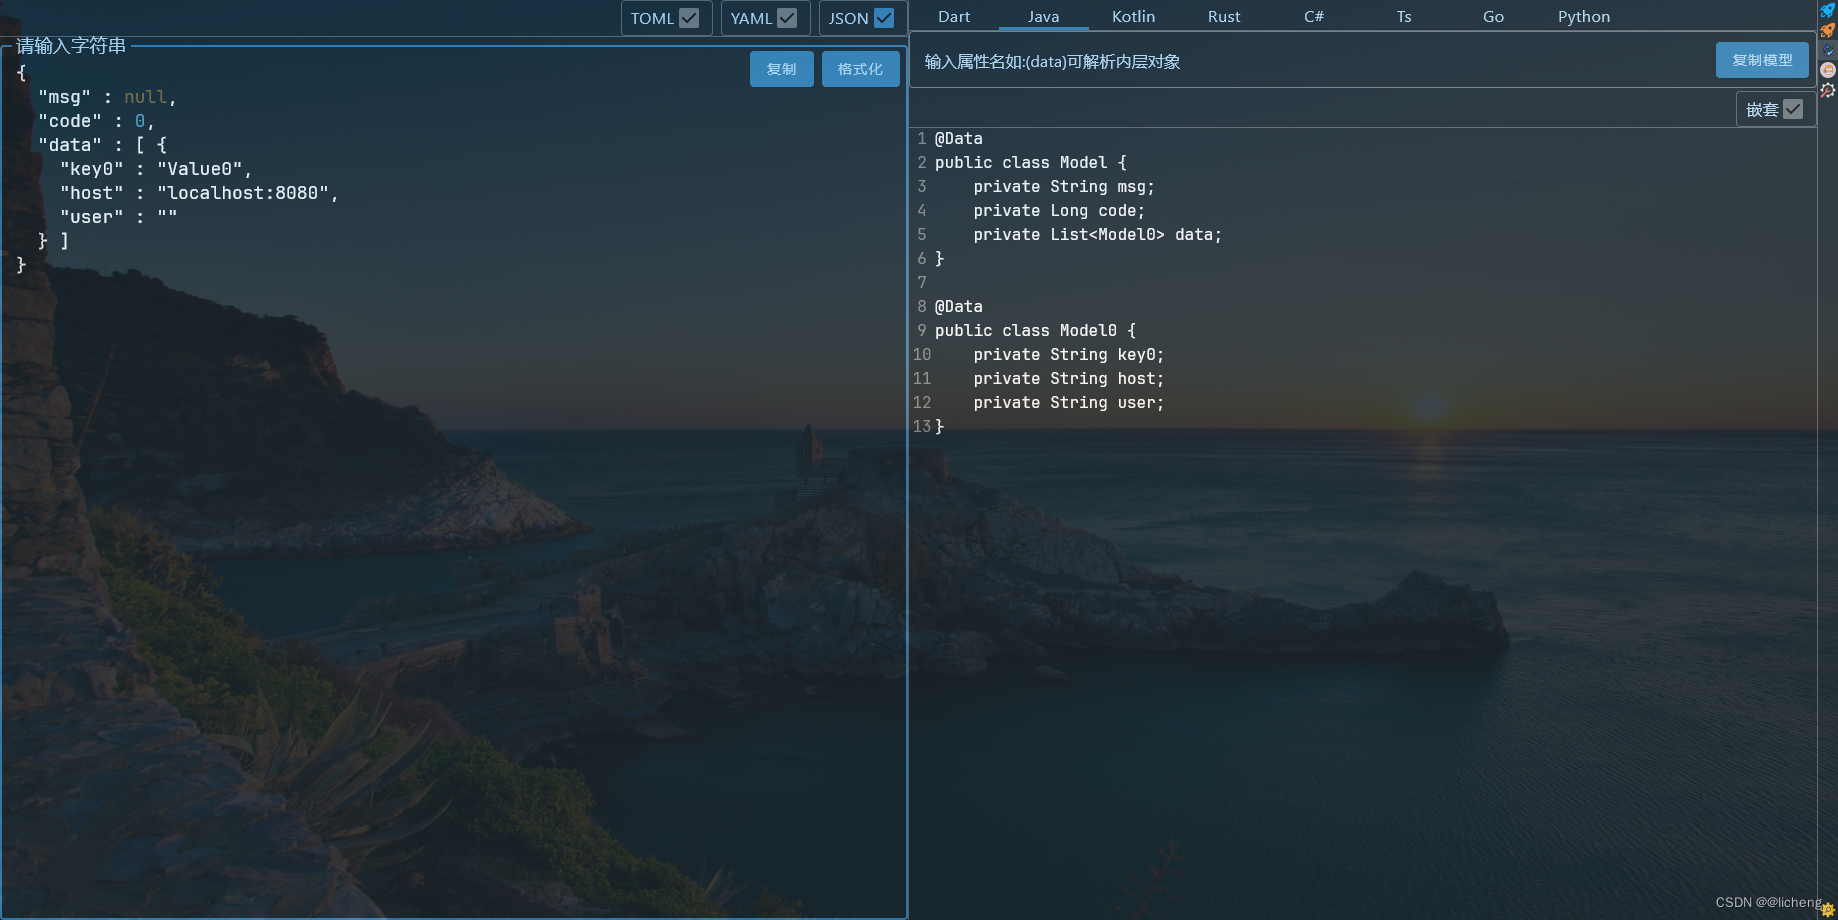Select the Java tab

[x=1043, y=17]
